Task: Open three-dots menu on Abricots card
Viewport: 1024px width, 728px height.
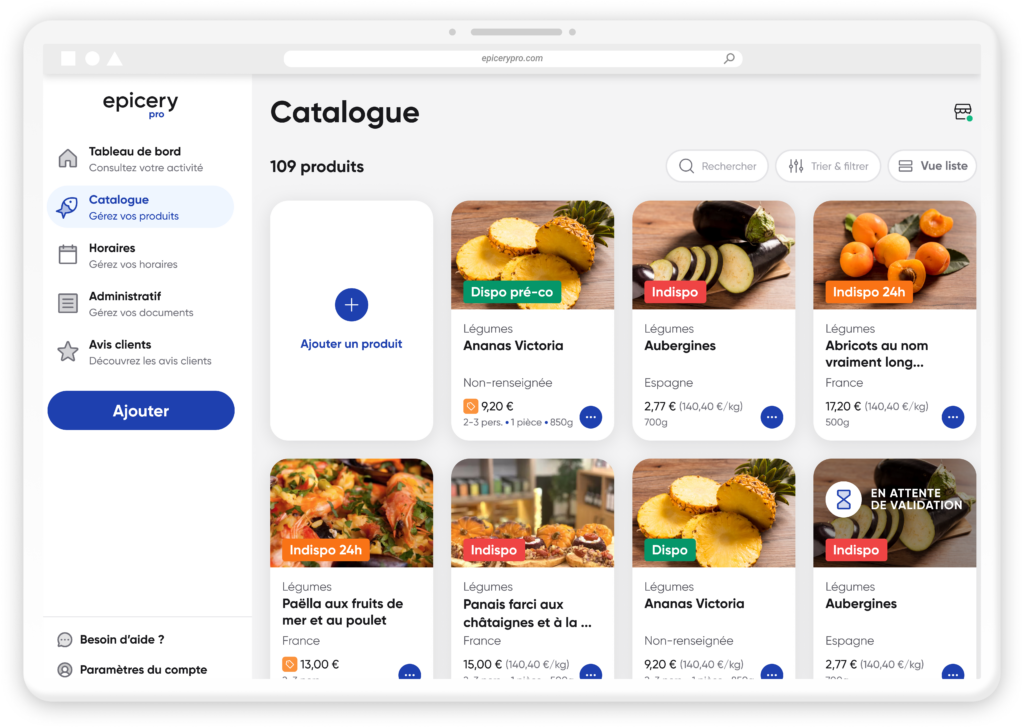Action: pos(952,417)
